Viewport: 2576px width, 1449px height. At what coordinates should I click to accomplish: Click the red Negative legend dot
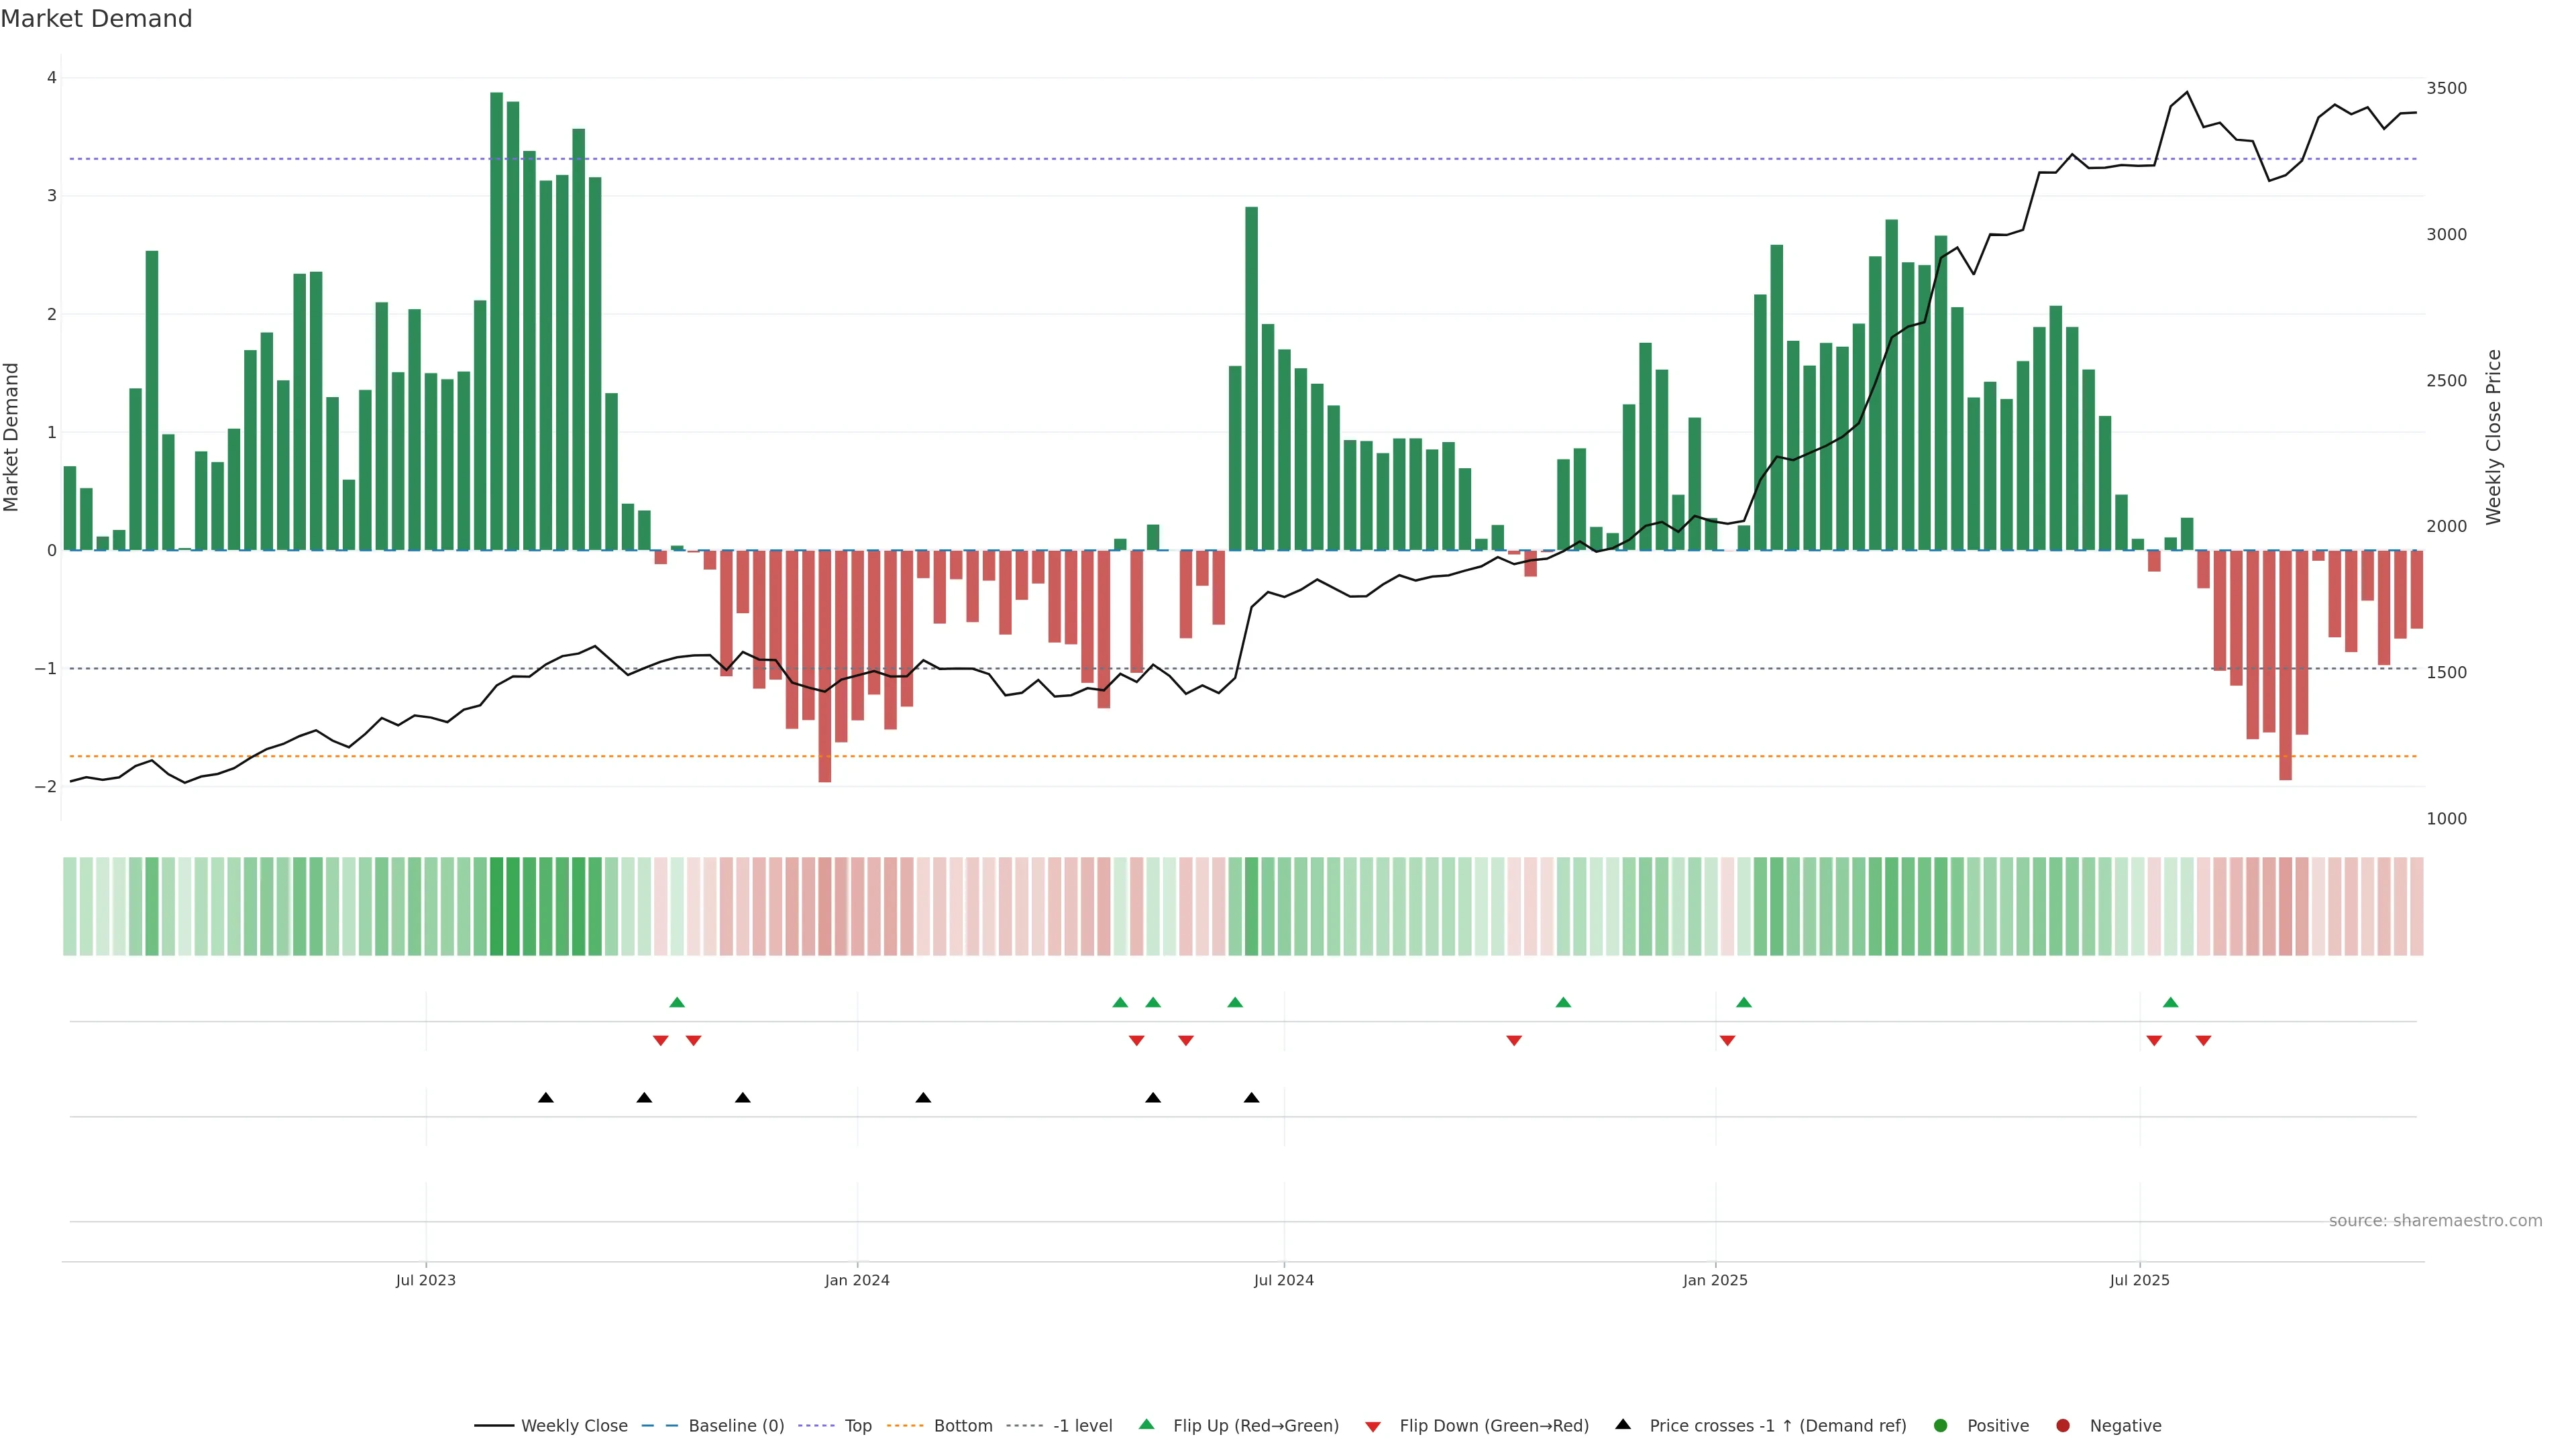click(2063, 1425)
